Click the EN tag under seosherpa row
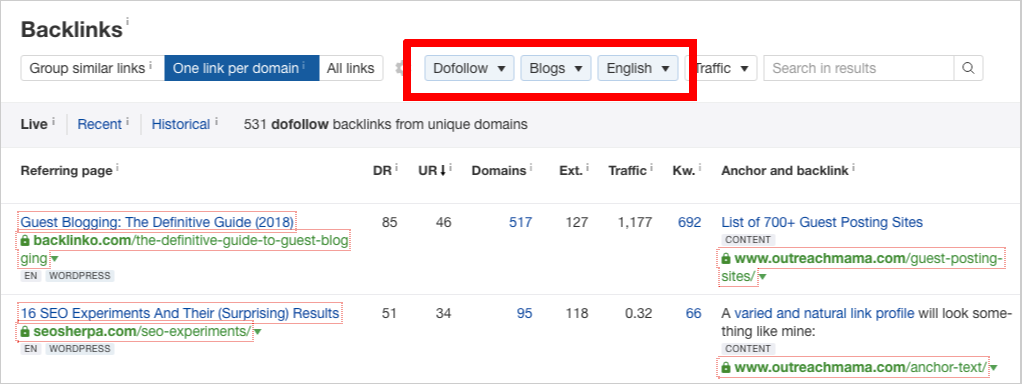The height and width of the screenshot is (384, 1022). (31, 349)
